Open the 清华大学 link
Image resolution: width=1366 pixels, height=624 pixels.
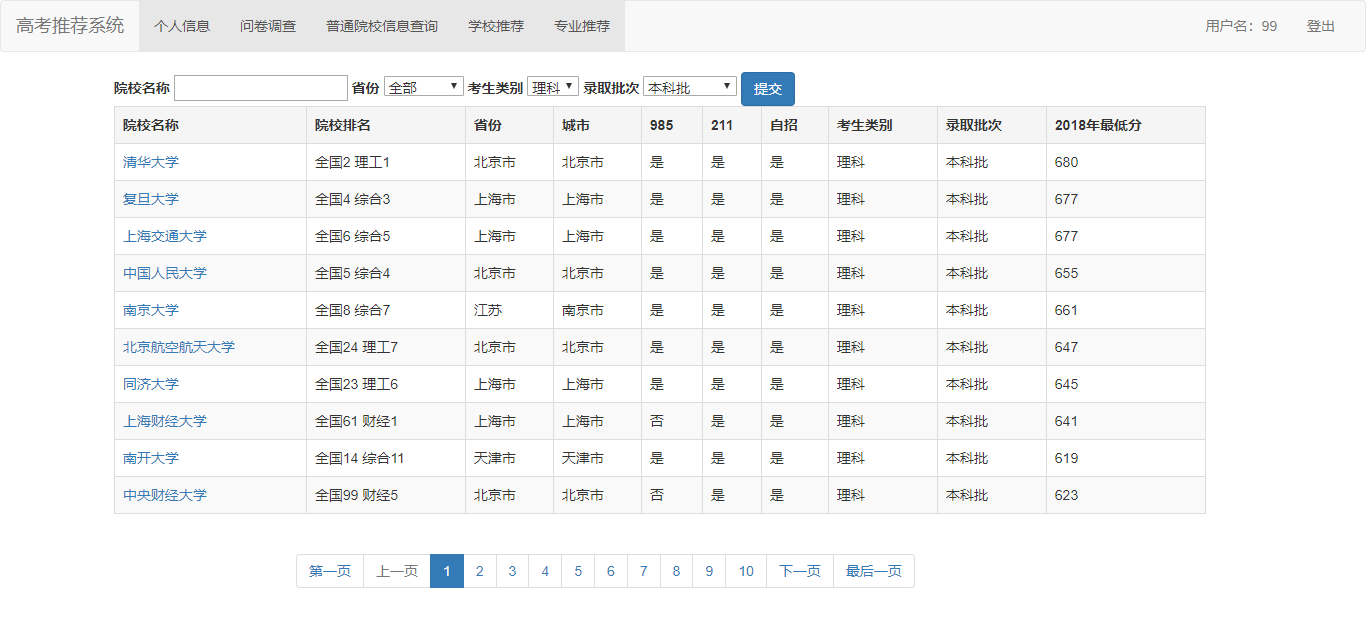coord(151,162)
